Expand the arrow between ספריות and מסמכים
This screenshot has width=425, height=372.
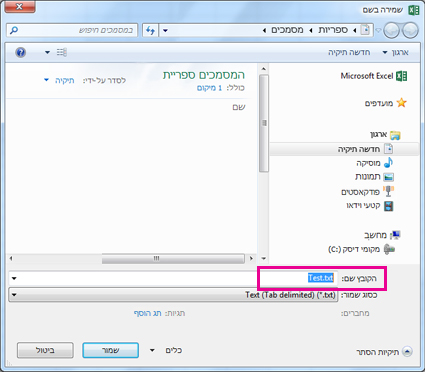coord(311,31)
